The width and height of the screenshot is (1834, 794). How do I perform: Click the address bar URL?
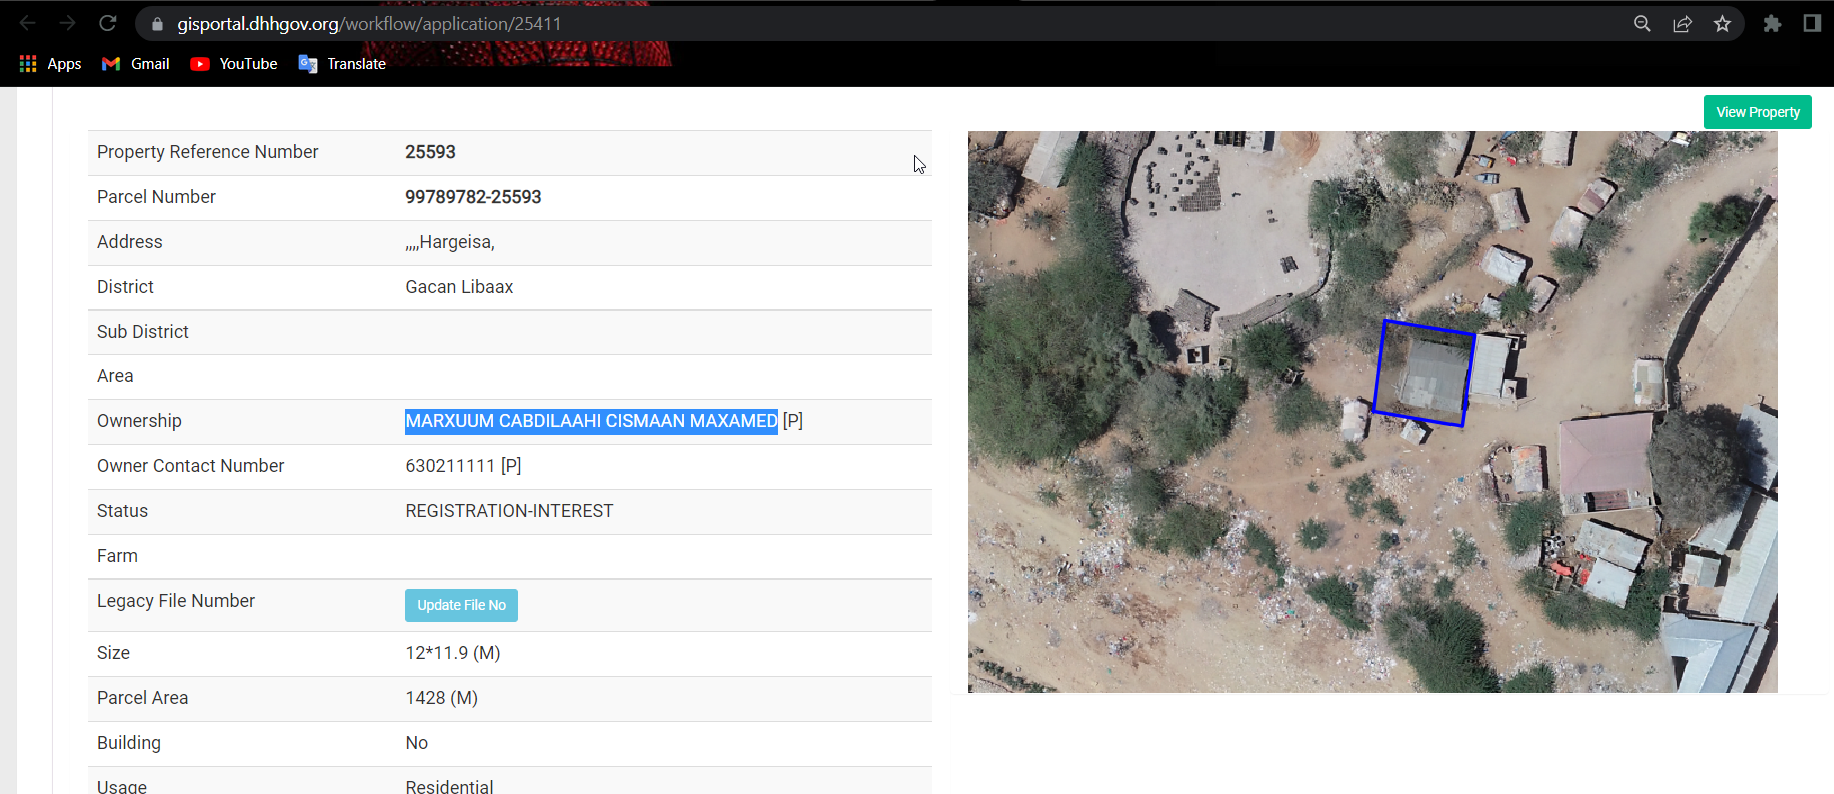(369, 24)
